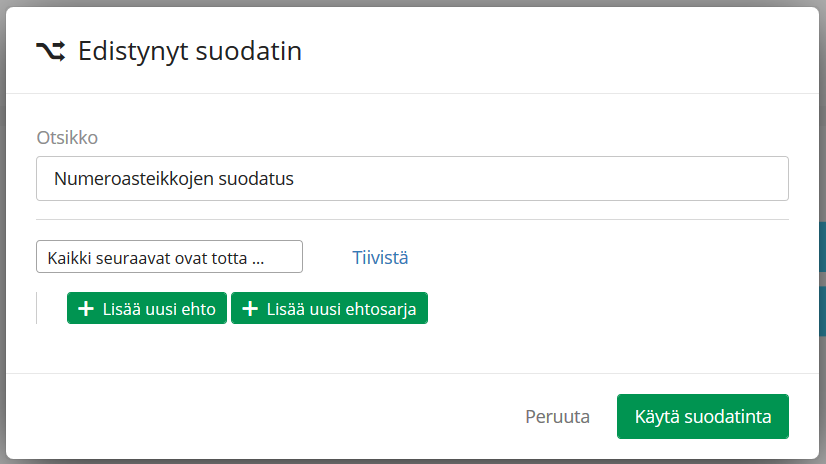Click the plus icon on Lisää uusi ehto
Viewport: 826px width, 464px height.
[86, 309]
